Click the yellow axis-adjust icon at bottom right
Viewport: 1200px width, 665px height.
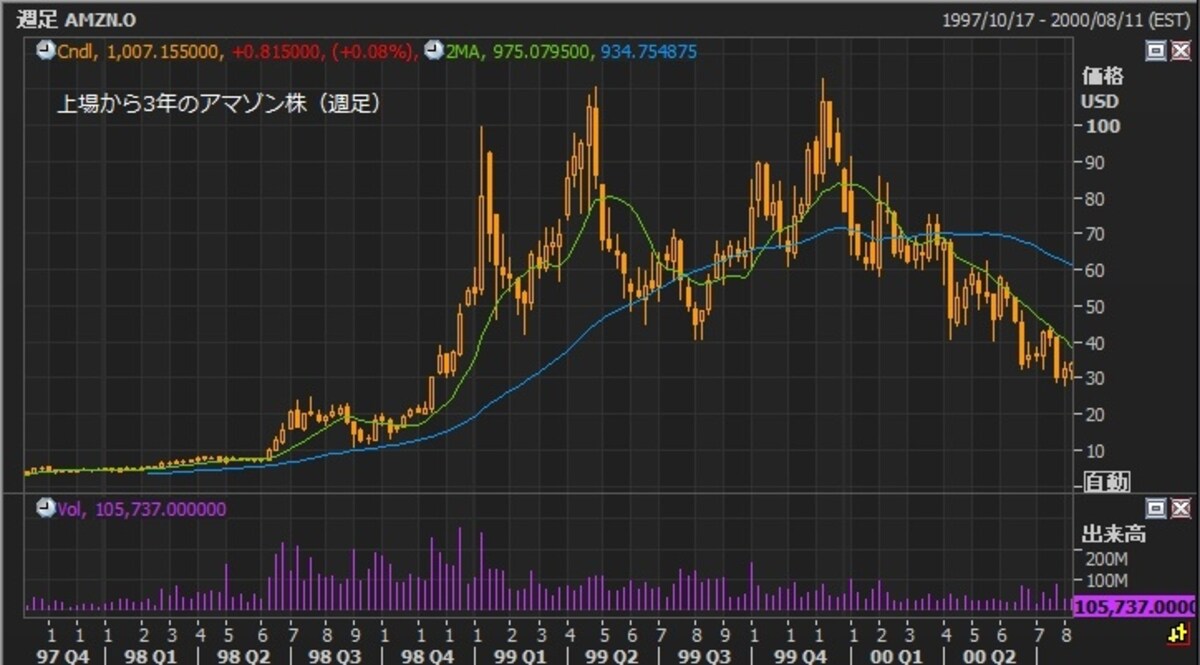click(x=1178, y=633)
